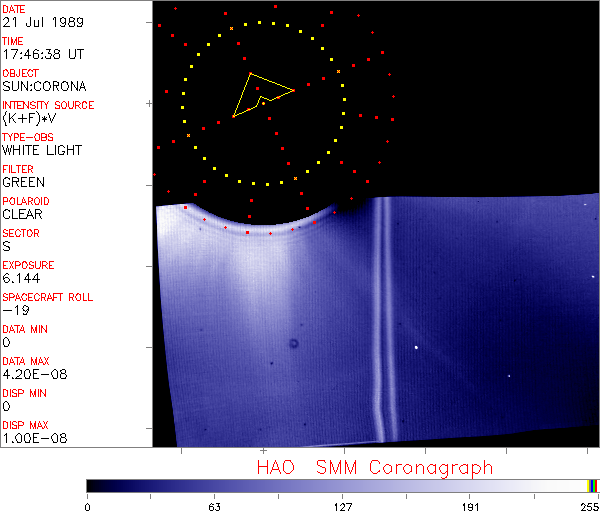Select the spacecraft roll value -19
This screenshot has width=600, height=512.
pos(16,310)
